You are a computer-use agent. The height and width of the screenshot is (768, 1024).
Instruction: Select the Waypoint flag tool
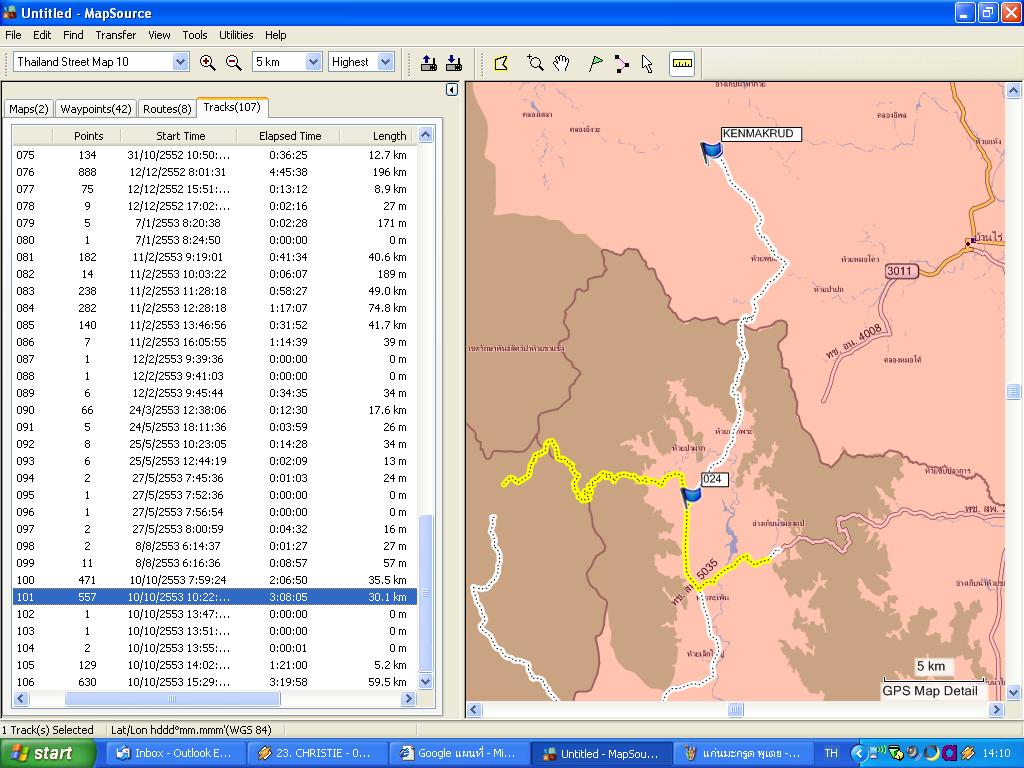pos(596,63)
